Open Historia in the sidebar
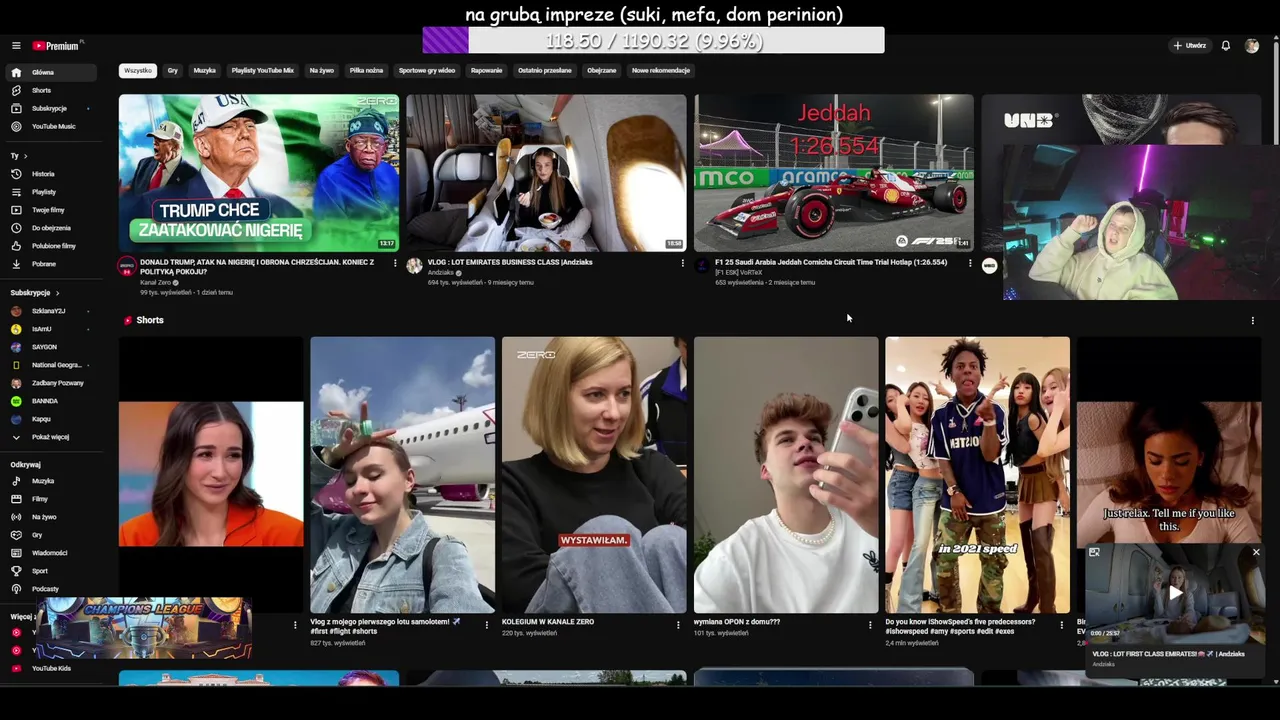This screenshot has height=720, width=1280. [53, 174]
